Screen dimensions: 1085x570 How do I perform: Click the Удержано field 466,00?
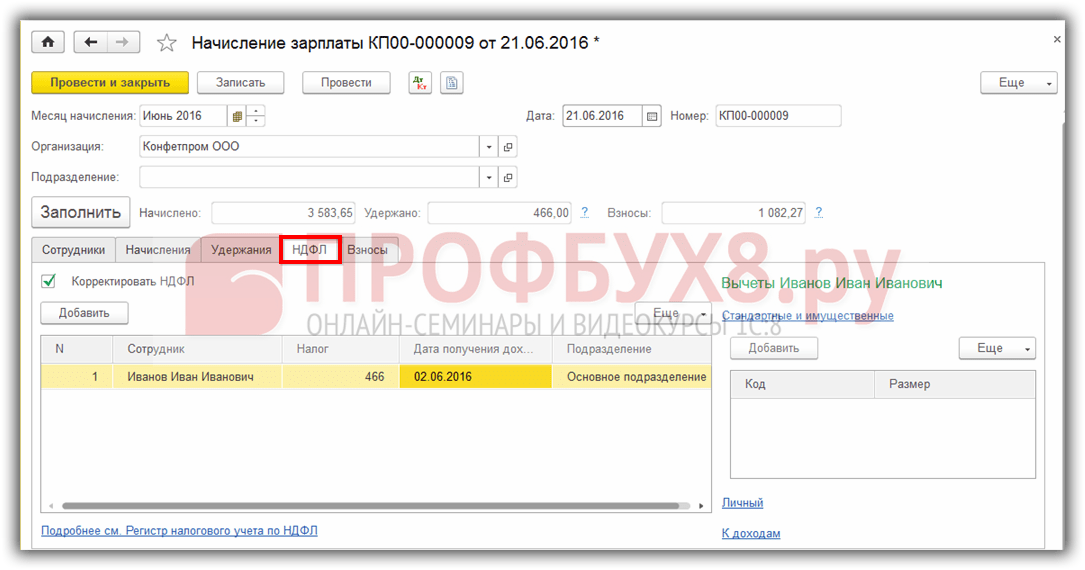pyautogui.click(x=500, y=213)
